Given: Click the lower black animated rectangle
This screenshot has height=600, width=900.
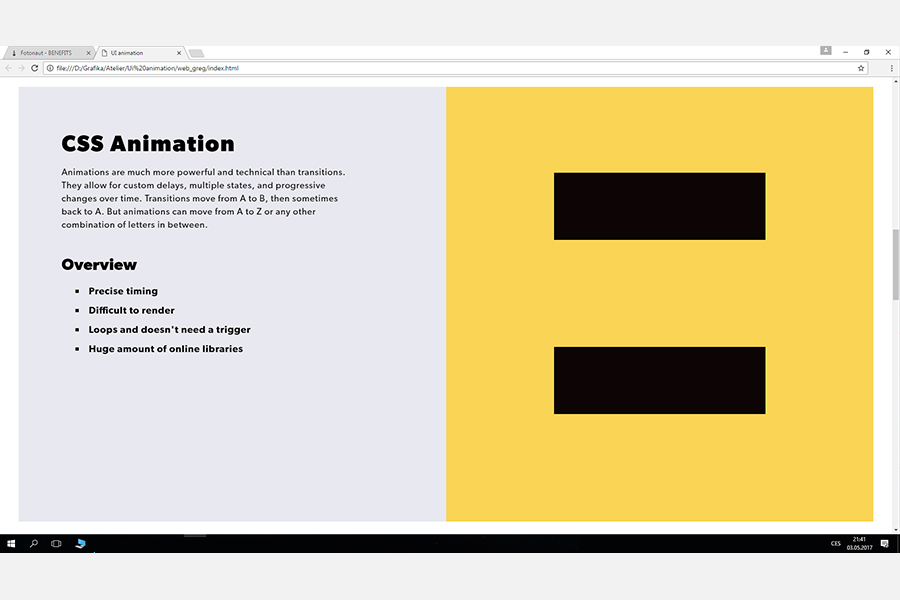Looking at the screenshot, I should [x=659, y=380].
